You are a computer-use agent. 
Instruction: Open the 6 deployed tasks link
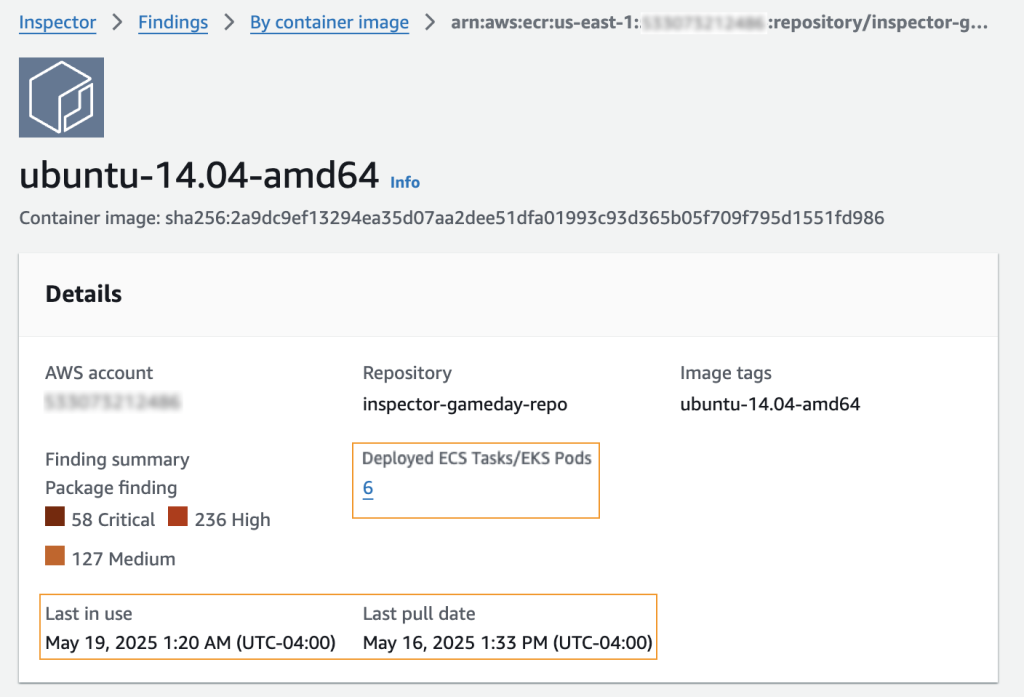[x=368, y=488]
